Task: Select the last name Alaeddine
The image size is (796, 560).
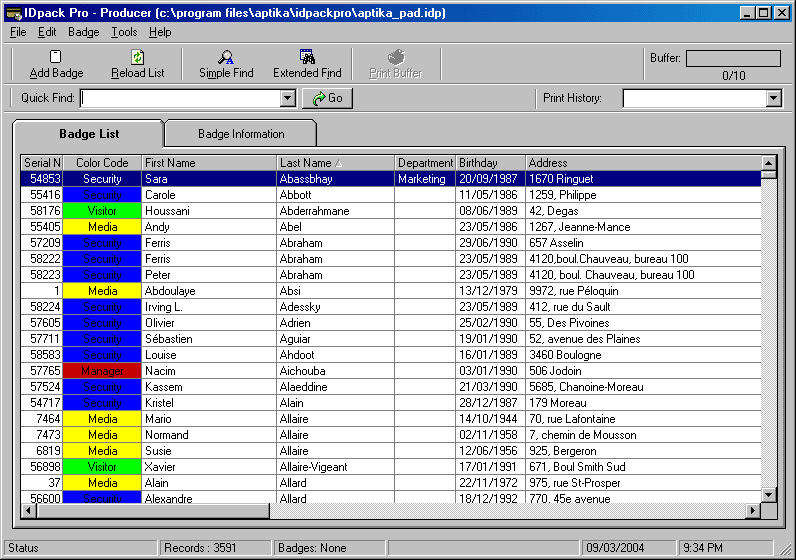Action: click(x=304, y=387)
